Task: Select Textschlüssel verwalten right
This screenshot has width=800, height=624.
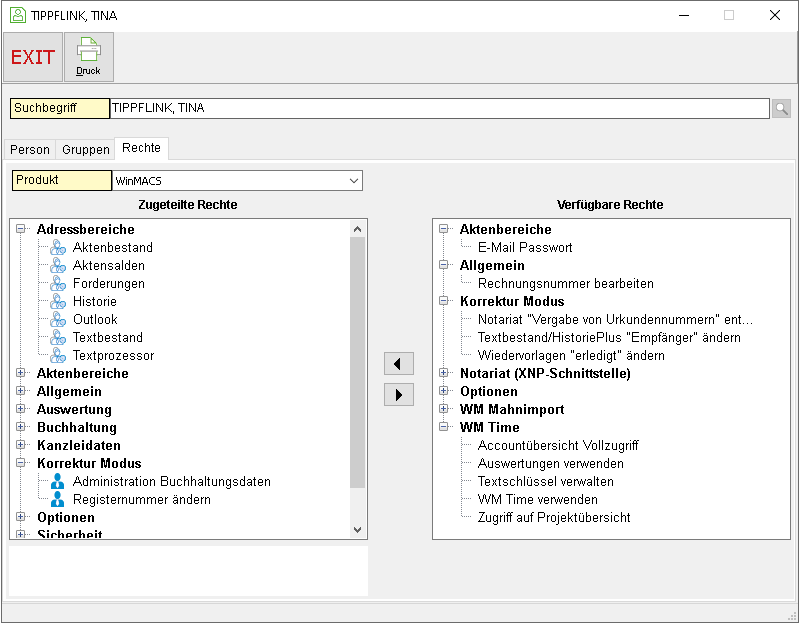Action: 545,481
